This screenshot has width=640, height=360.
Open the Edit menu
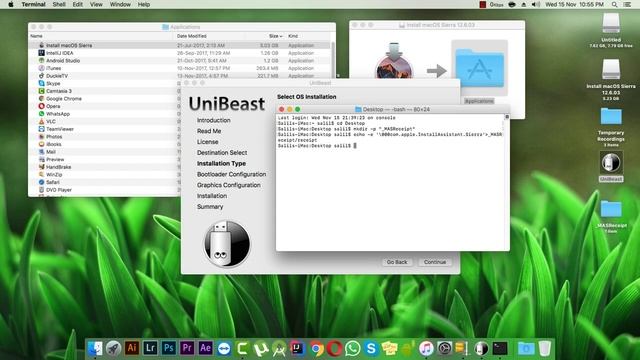point(78,4)
